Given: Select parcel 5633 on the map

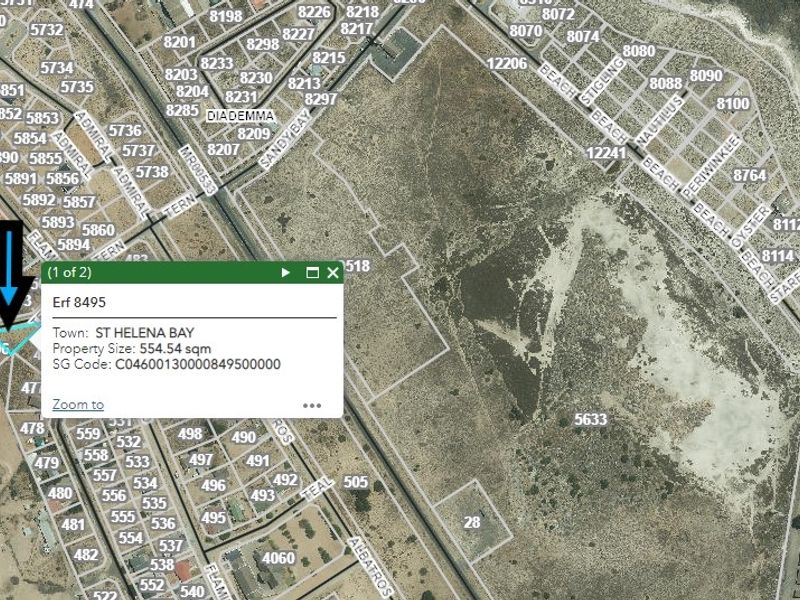Looking at the screenshot, I should [x=590, y=420].
